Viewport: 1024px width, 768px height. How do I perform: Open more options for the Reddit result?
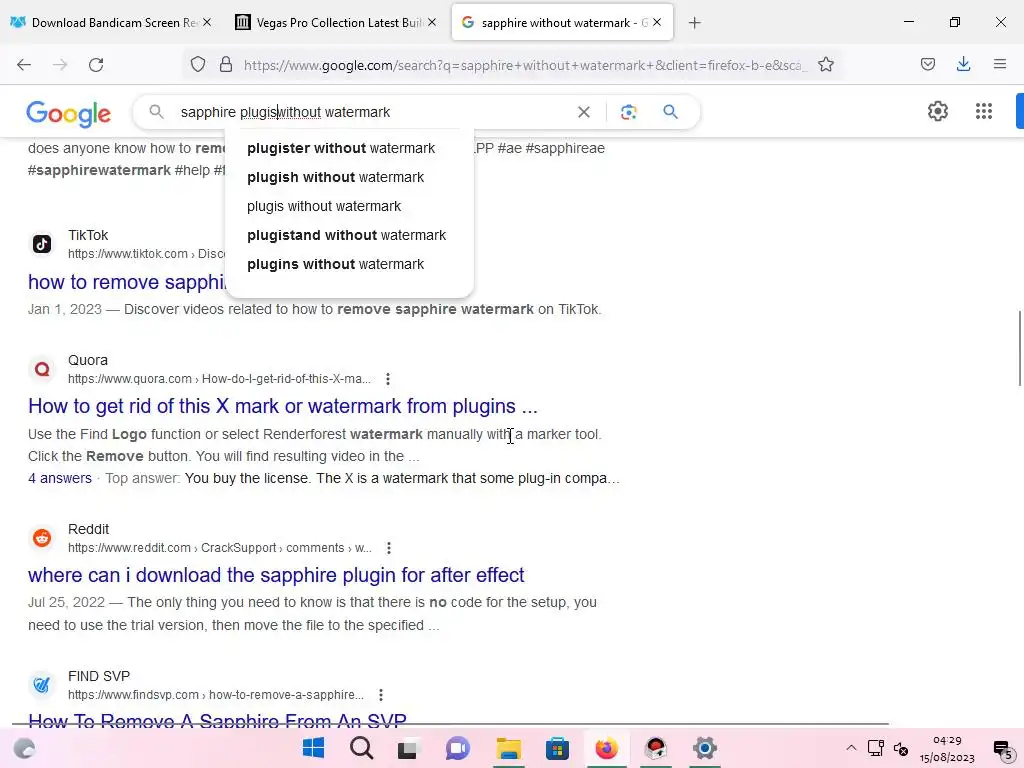[389, 548]
